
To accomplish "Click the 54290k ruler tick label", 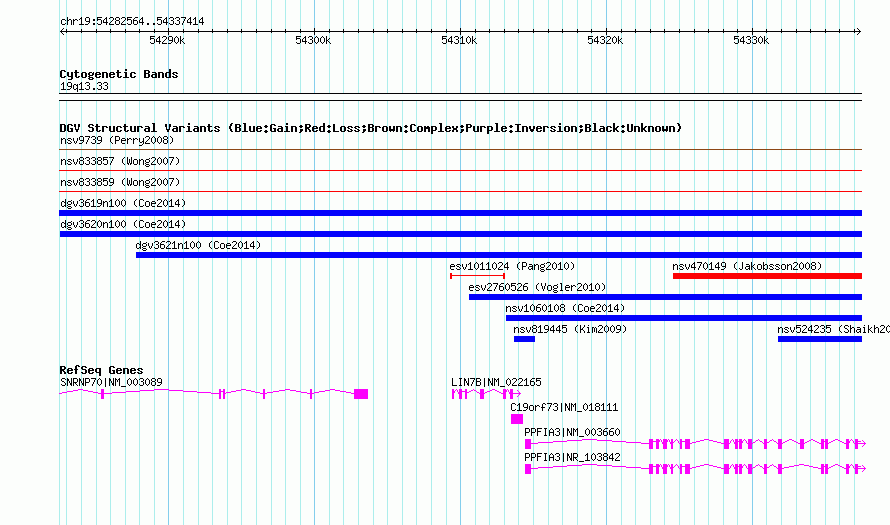I will point(167,40).
